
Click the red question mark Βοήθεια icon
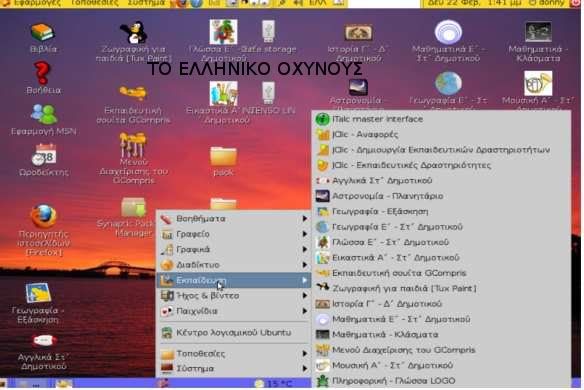pos(42,73)
